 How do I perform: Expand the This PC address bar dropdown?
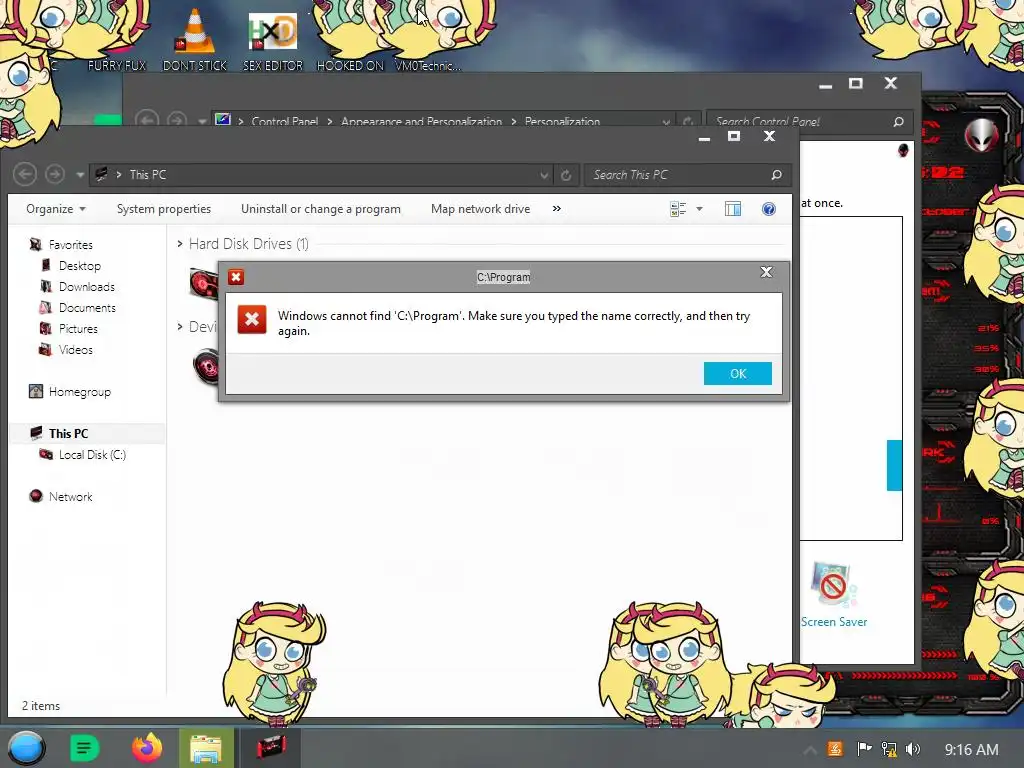[x=543, y=175]
